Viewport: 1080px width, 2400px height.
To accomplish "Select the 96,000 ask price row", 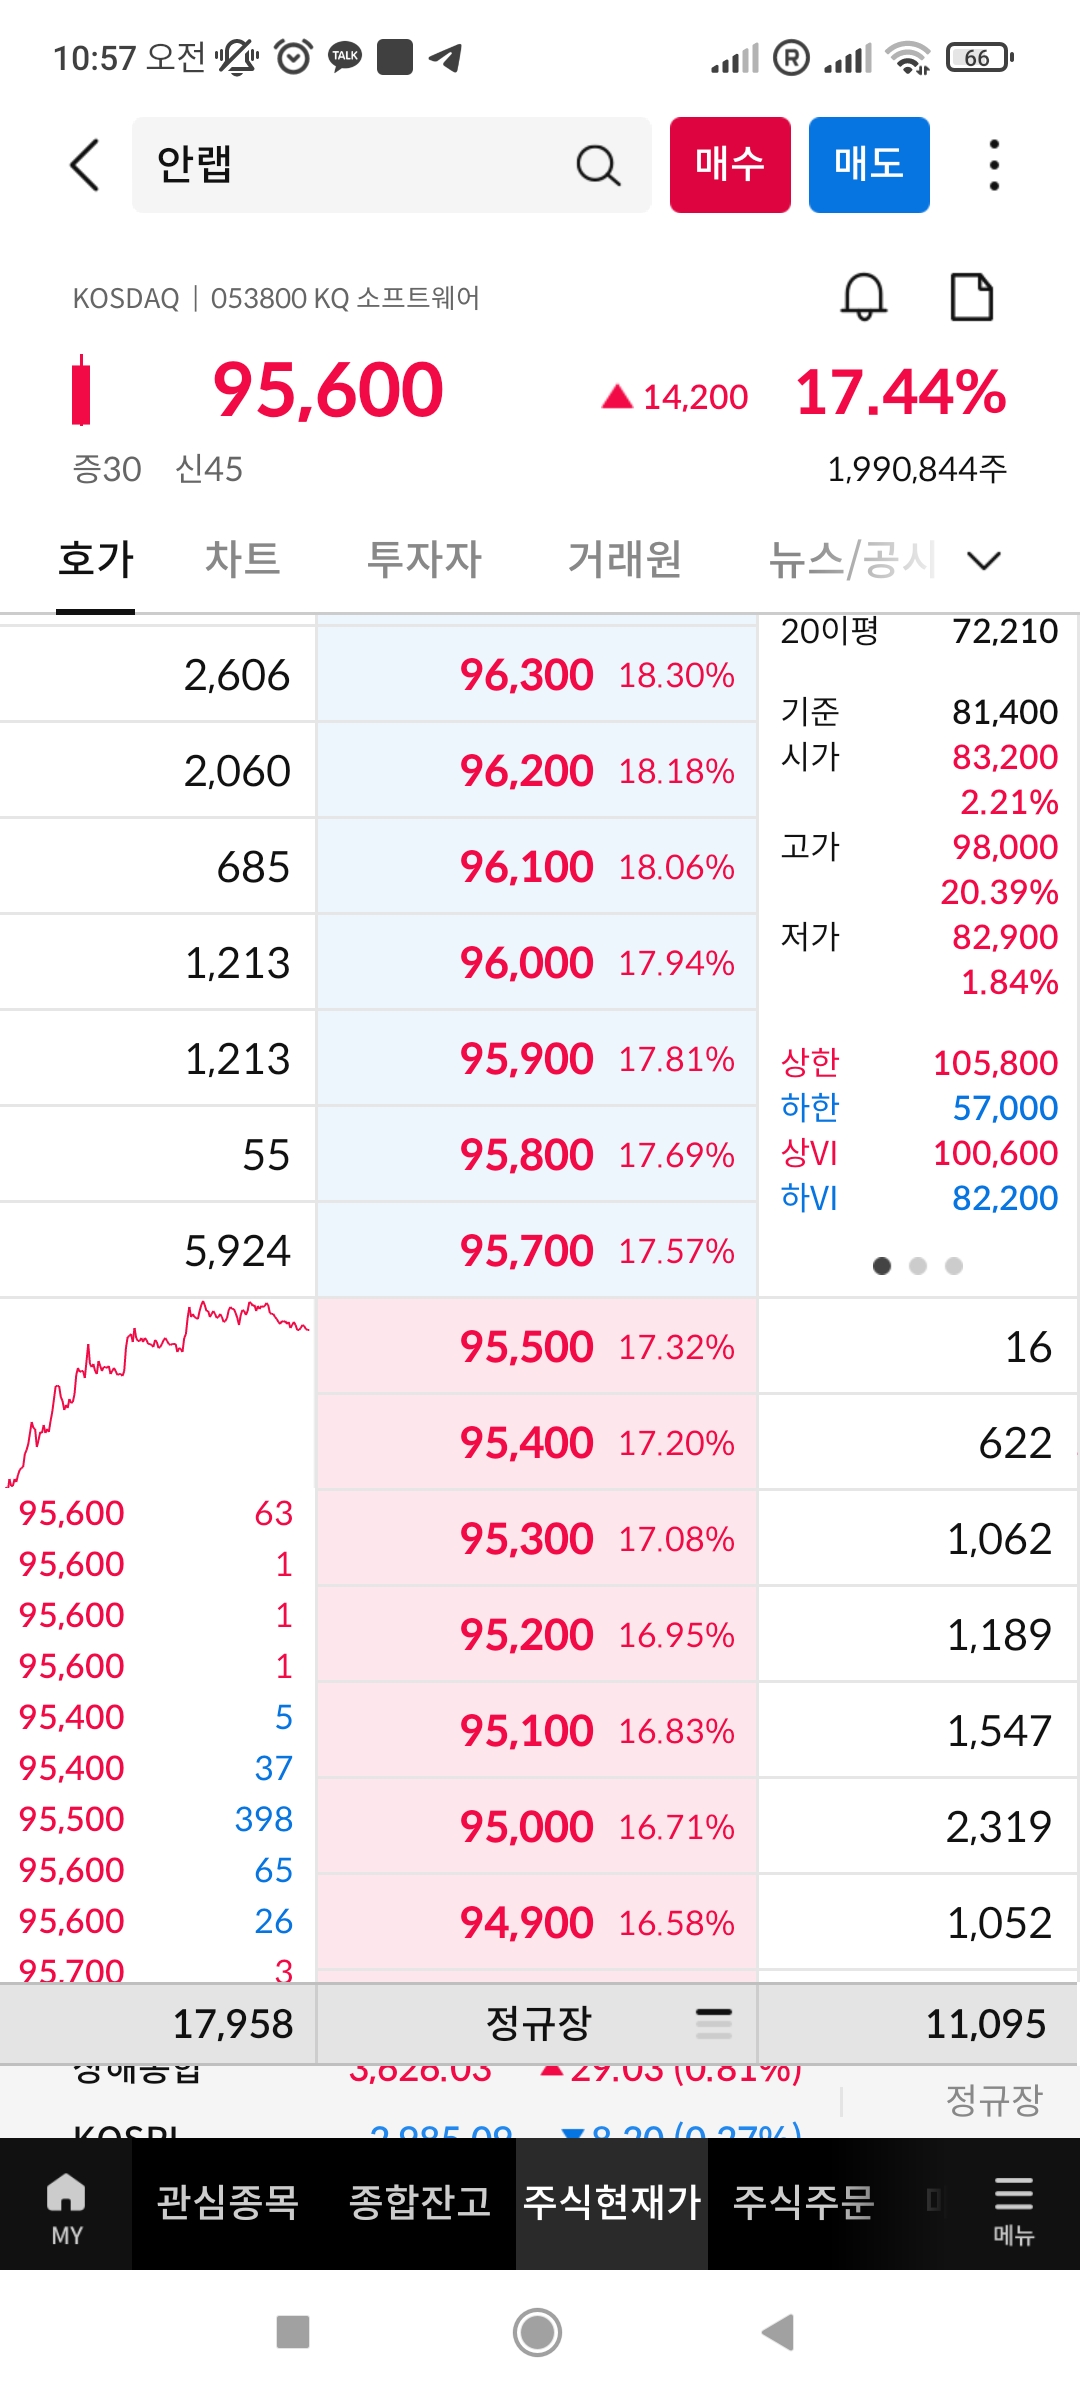I will [536, 963].
